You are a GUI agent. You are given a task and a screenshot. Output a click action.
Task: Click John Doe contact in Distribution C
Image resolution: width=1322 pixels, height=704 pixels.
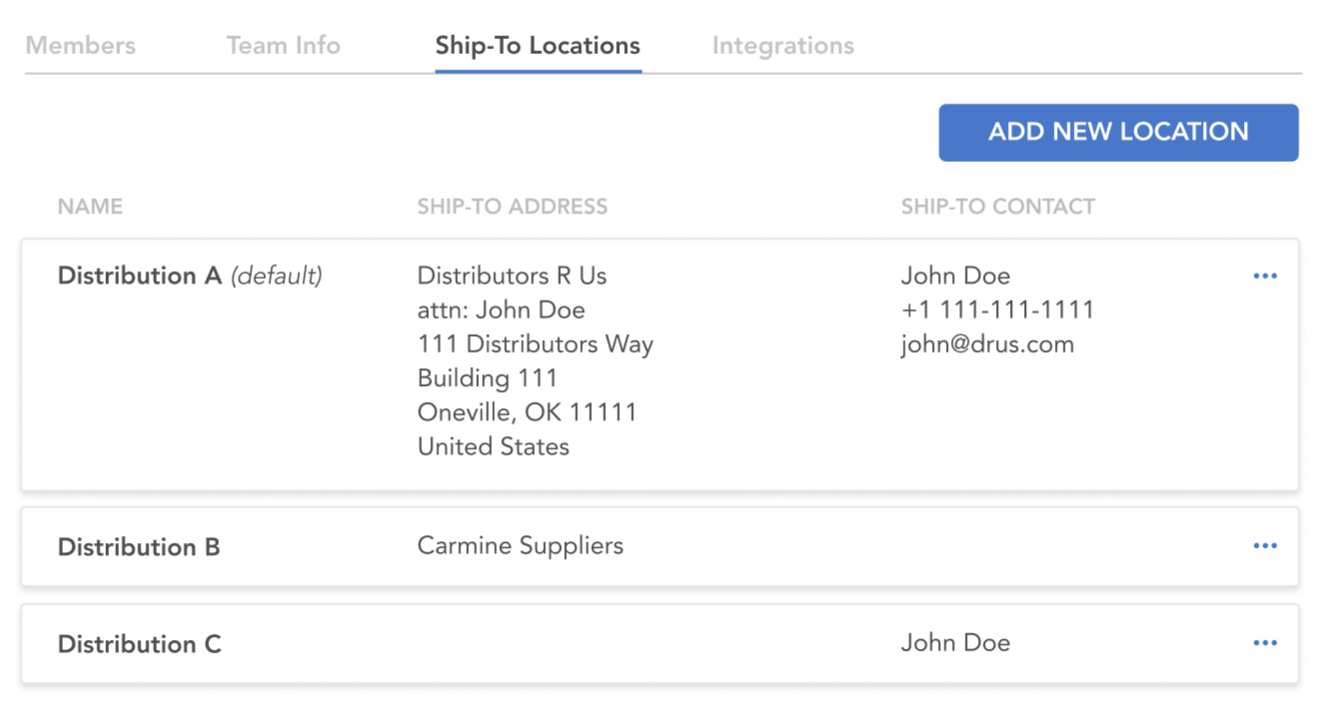pyautogui.click(x=955, y=643)
